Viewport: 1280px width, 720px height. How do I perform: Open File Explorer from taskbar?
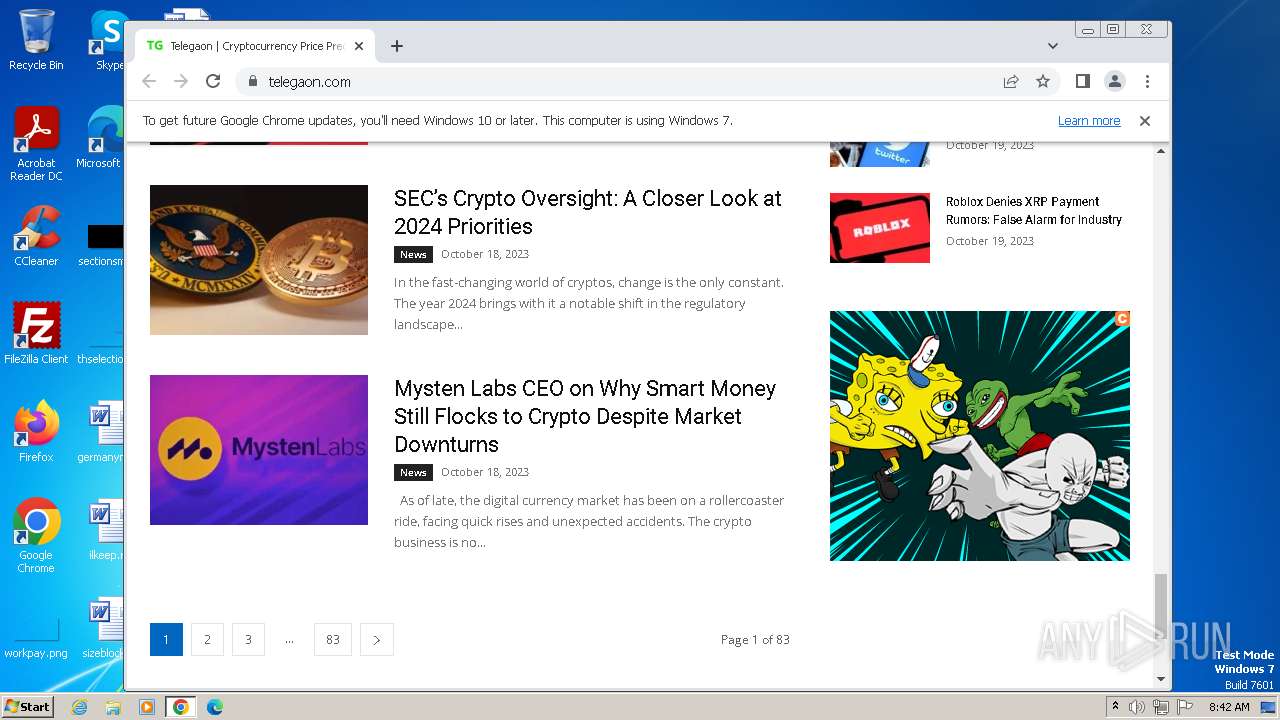click(x=113, y=707)
